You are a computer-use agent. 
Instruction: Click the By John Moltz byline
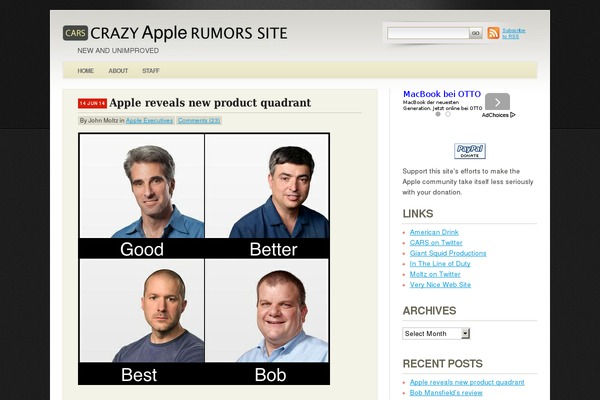coord(99,121)
